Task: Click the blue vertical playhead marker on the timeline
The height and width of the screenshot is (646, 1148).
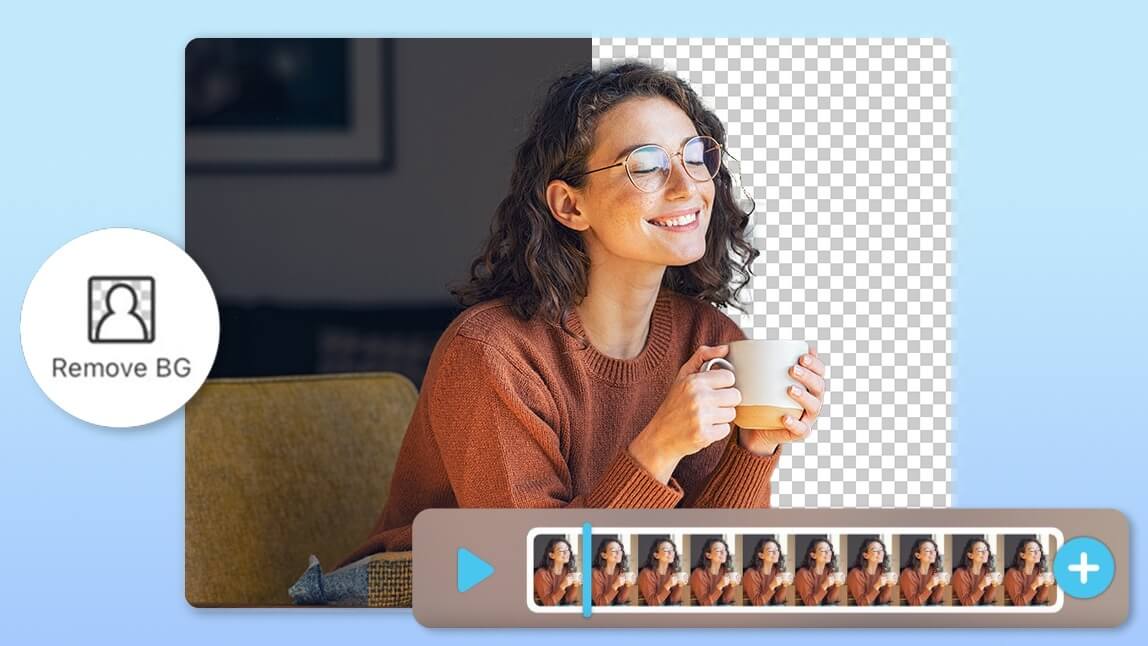Action: coord(587,570)
